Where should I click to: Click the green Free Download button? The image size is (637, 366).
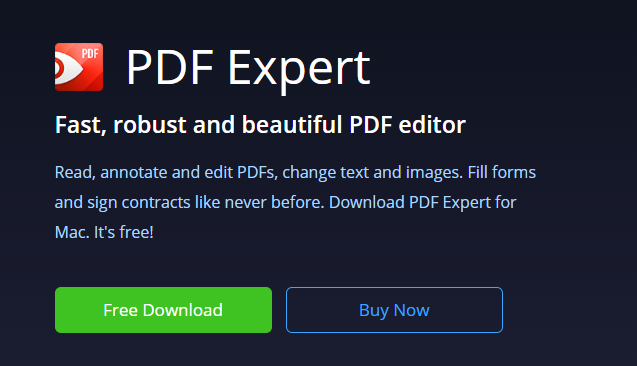coord(163,310)
